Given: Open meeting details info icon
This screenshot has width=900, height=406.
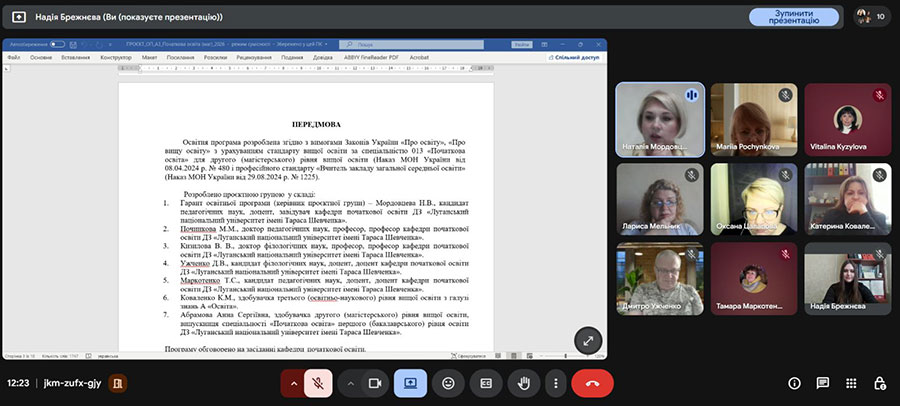Looking at the screenshot, I should click(x=794, y=383).
